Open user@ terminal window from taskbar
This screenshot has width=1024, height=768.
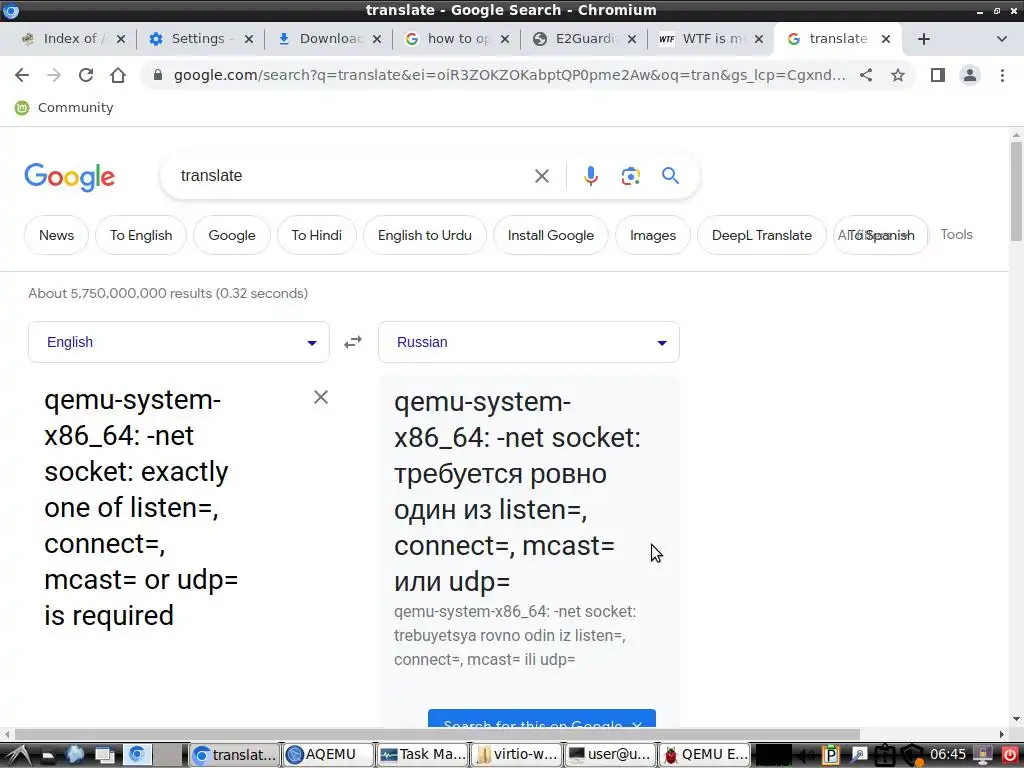pos(611,755)
